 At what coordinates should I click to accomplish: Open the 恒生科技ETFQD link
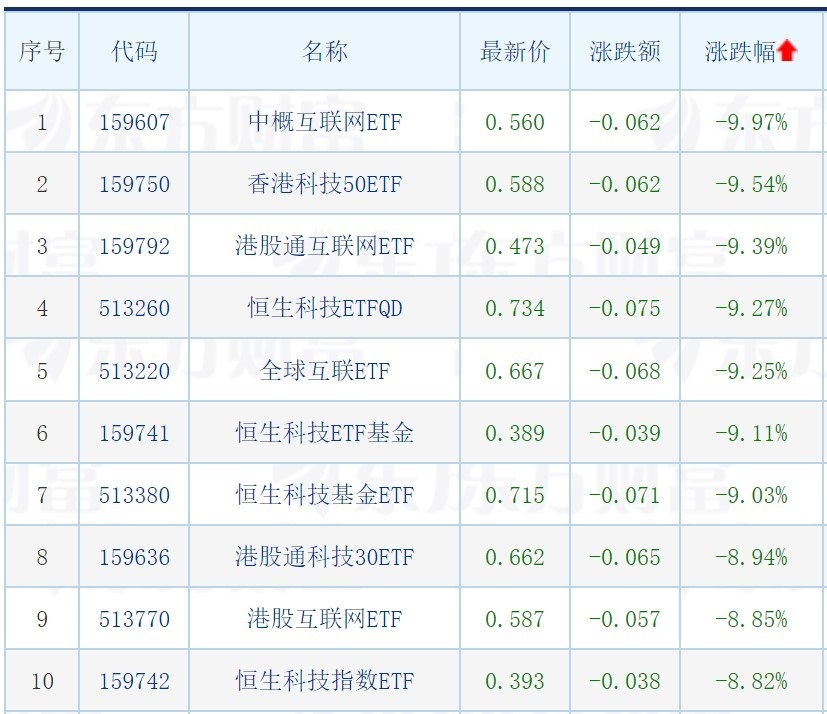point(325,308)
